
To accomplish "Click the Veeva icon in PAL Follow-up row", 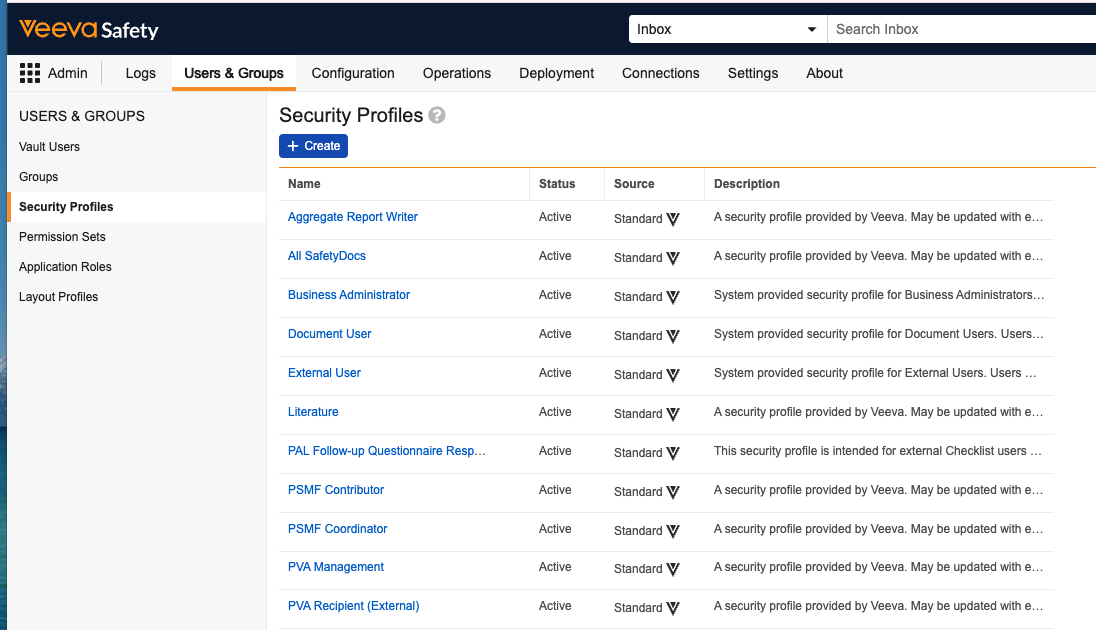I will (673, 453).
